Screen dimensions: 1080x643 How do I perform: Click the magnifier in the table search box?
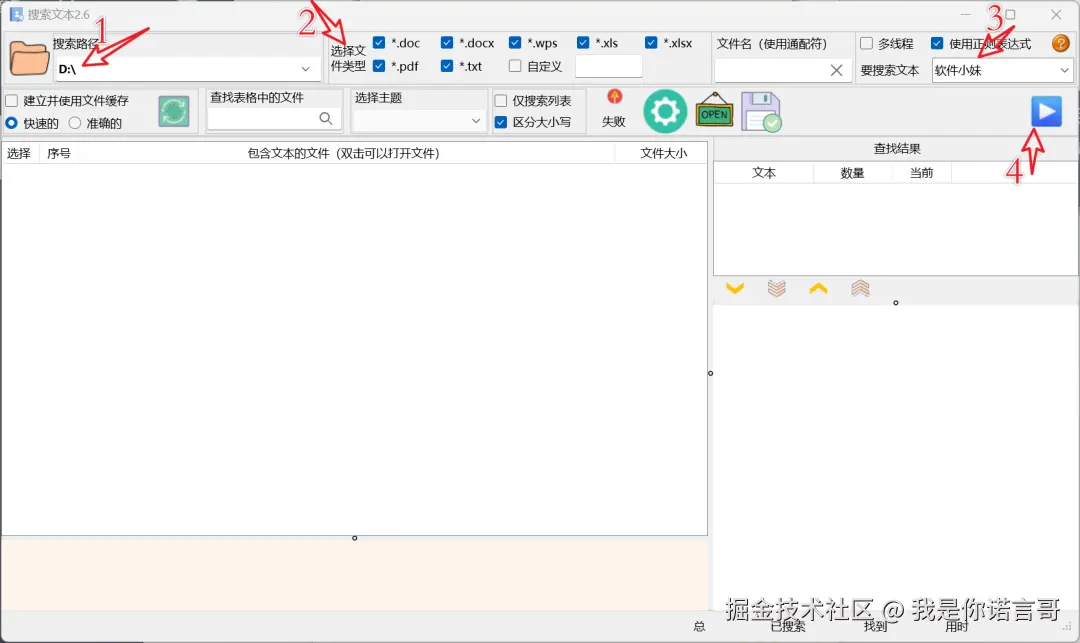[326, 118]
